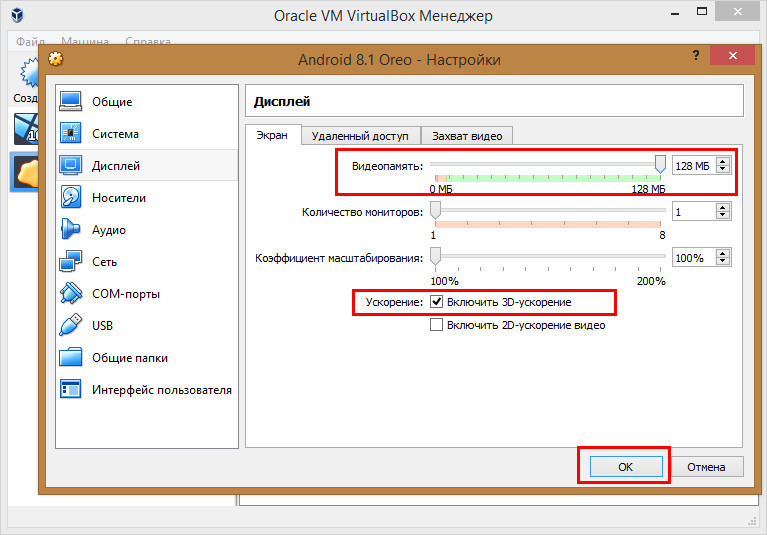Switch to the Экран tab
The height and width of the screenshot is (535, 767).
tap(272, 135)
